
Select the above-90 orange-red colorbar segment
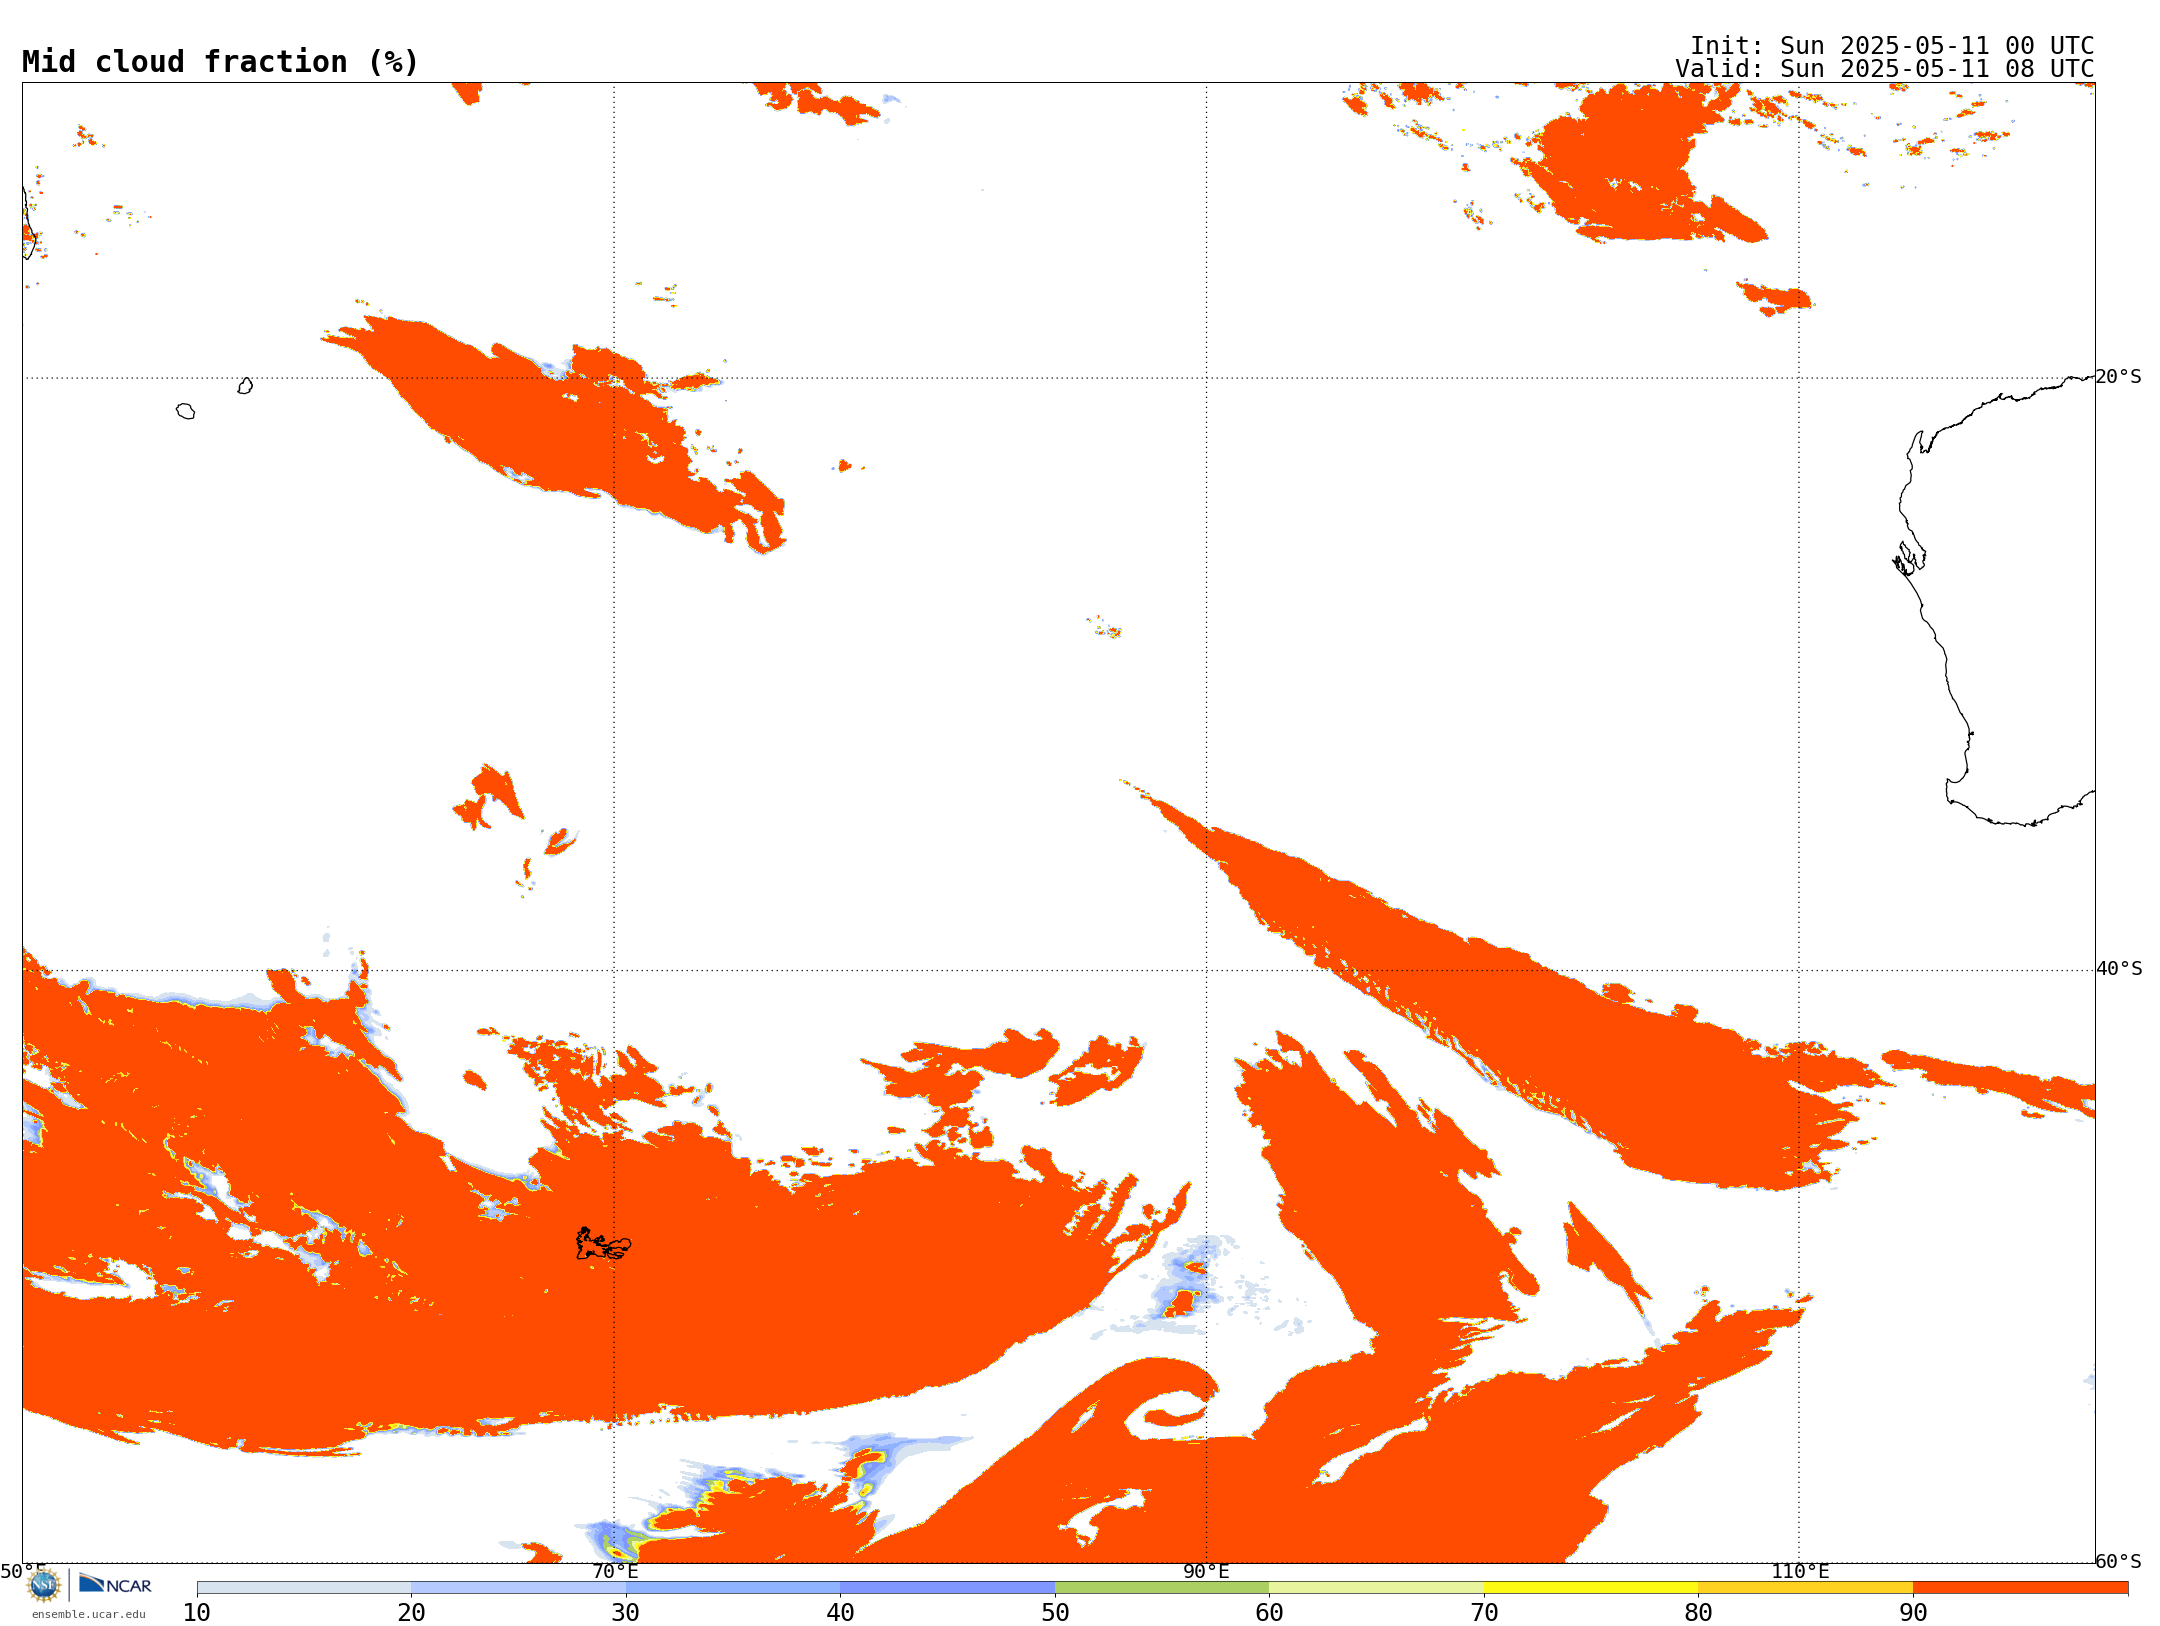[x=2020, y=1588]
